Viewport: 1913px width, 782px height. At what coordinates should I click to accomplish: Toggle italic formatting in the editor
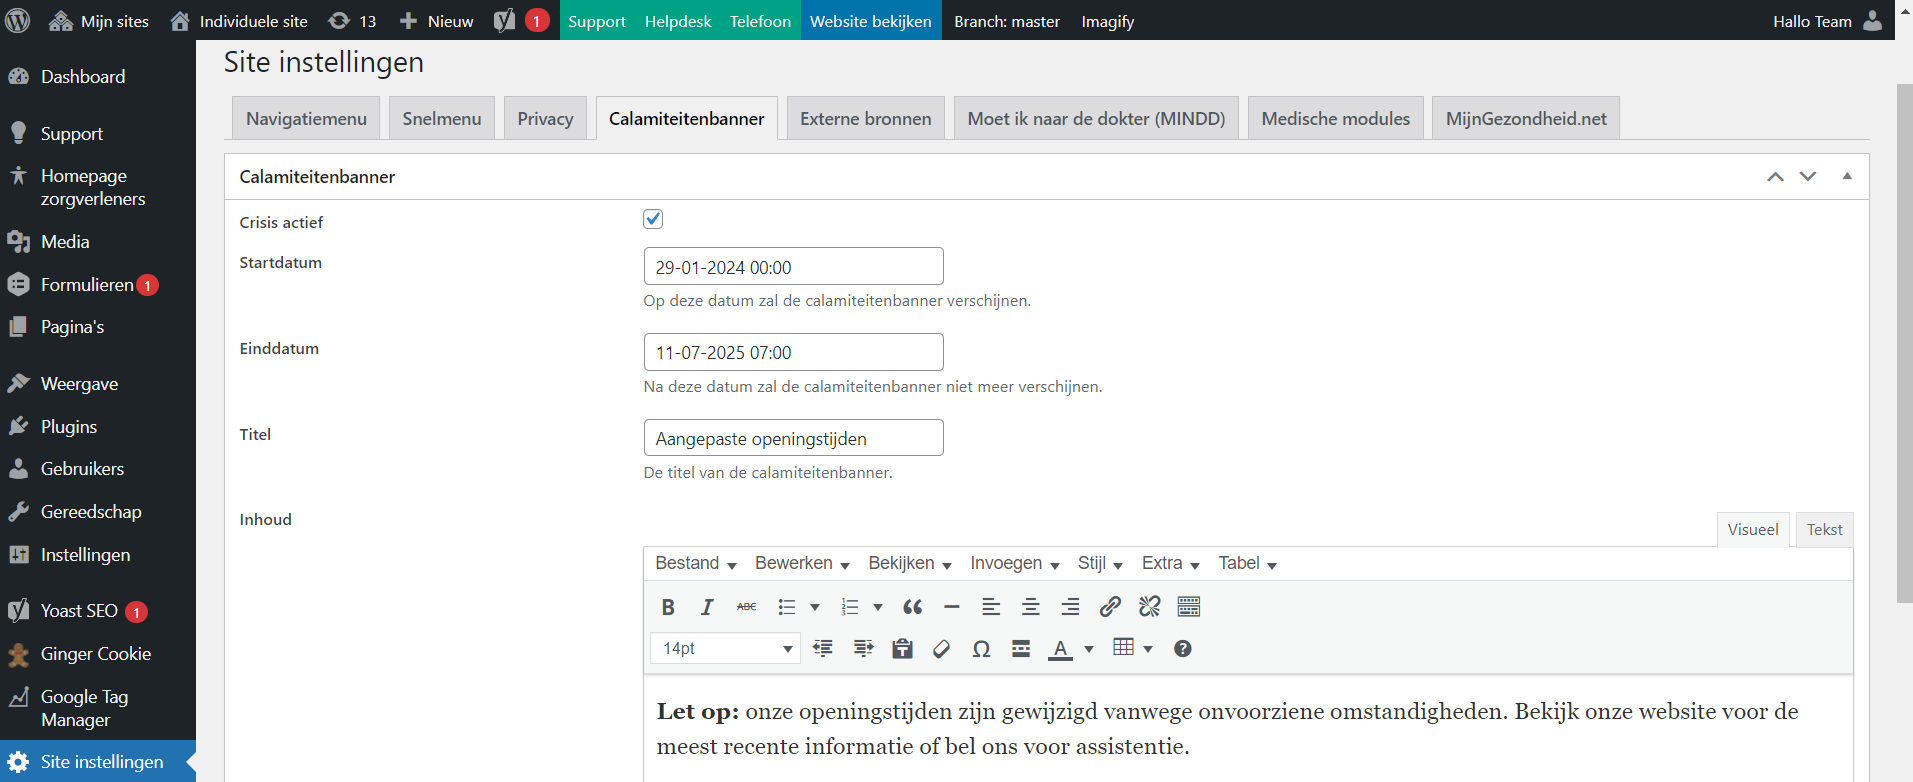(x=707, y=607)
